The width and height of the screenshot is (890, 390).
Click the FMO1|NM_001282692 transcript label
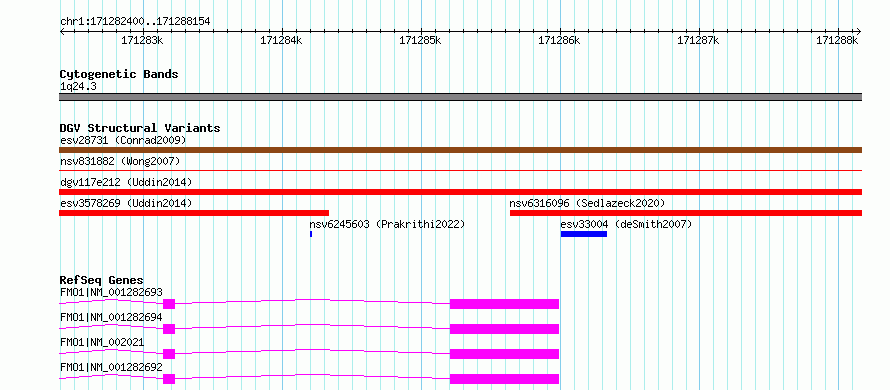111,367
